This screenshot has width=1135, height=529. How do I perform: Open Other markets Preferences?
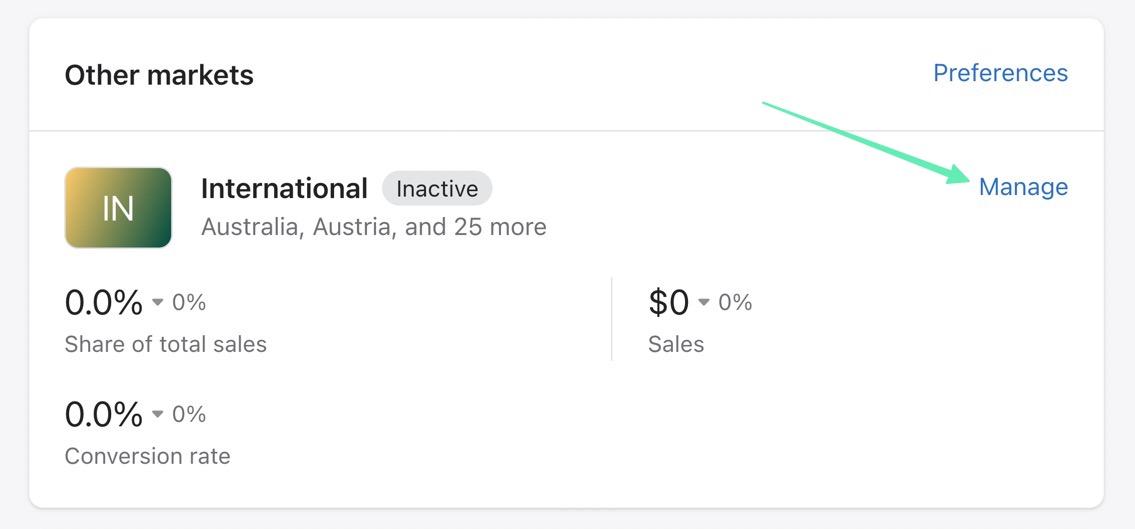[1000, 73]
